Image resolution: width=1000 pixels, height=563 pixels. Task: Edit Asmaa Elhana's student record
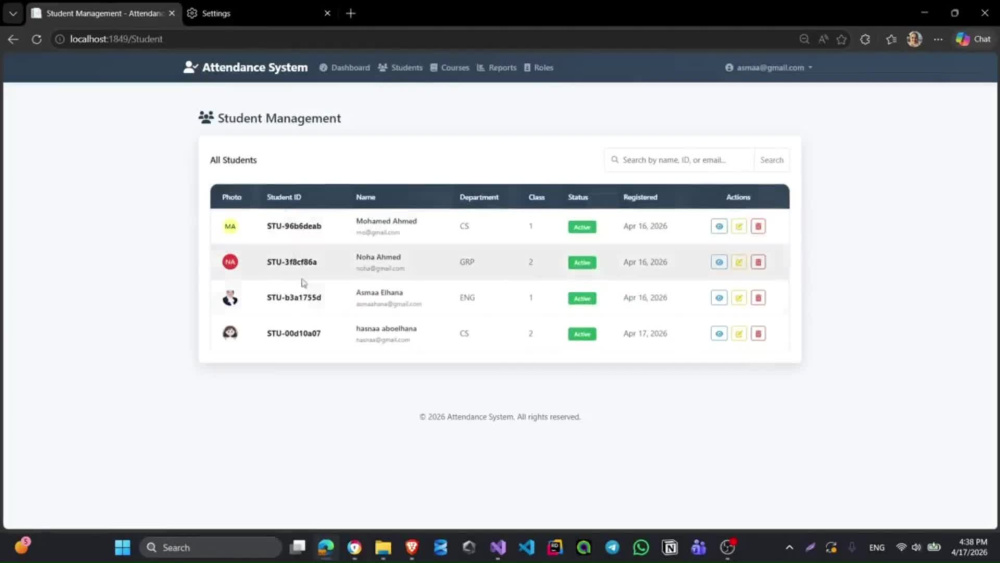(x=739, y=298)
